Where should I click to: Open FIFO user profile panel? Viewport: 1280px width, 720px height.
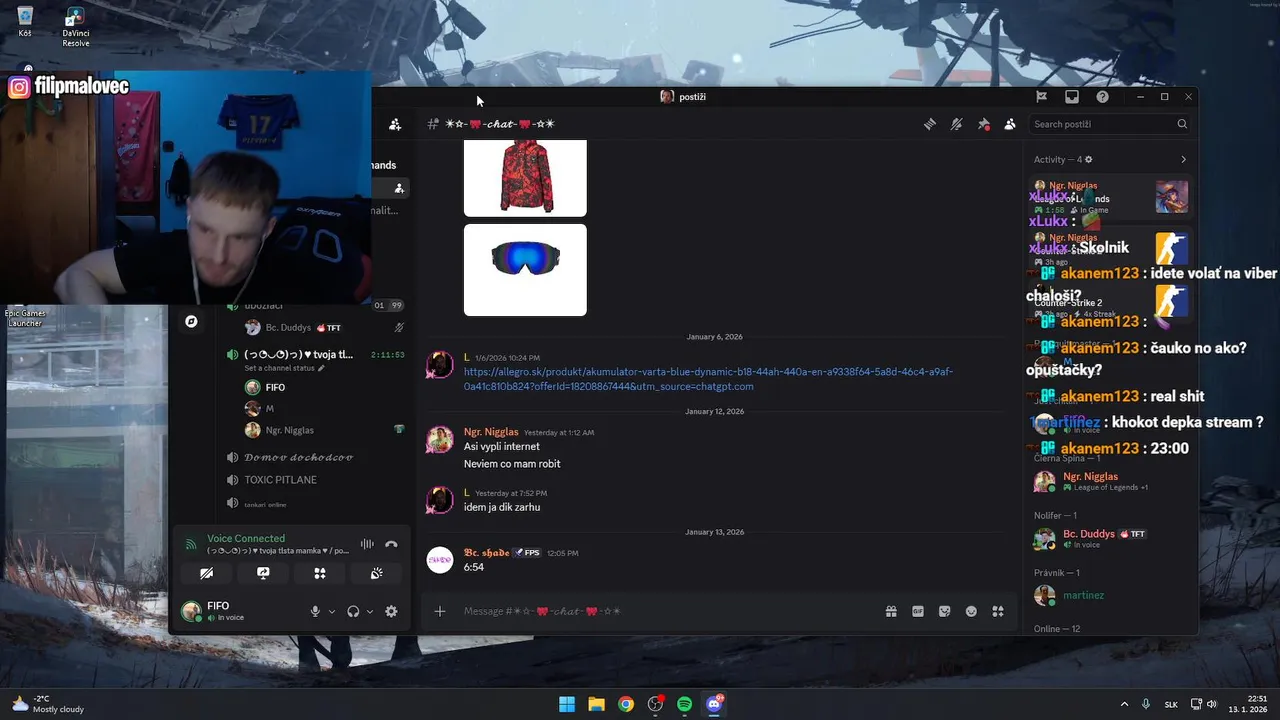[240, 611]
